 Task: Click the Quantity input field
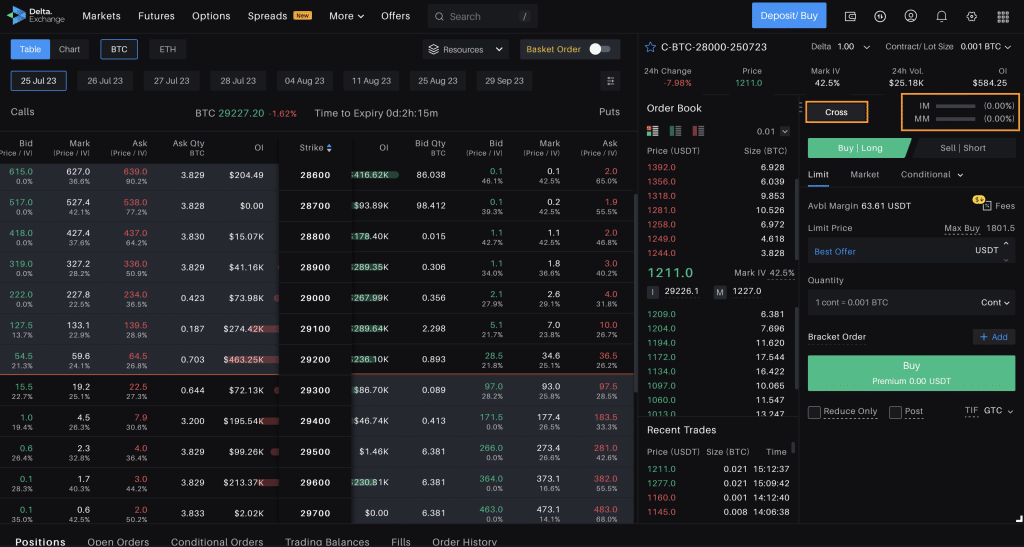[911, 302]
